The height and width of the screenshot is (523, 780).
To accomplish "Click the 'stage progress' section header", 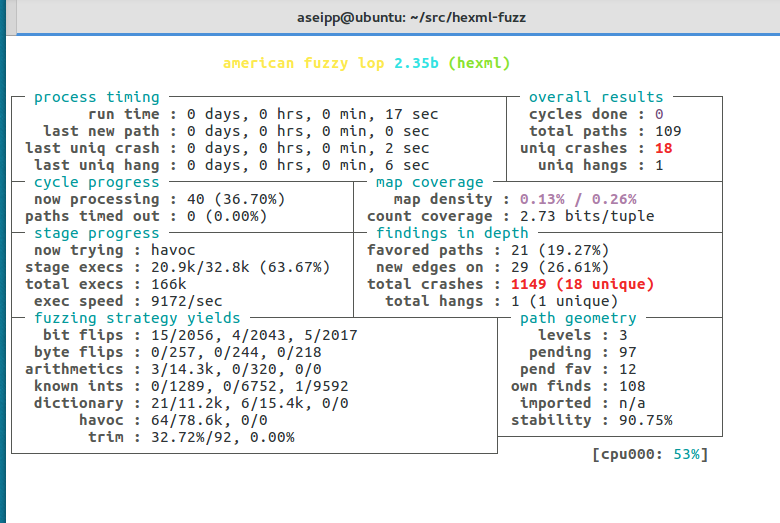I will pyautogui.click(x=97, y=233).
